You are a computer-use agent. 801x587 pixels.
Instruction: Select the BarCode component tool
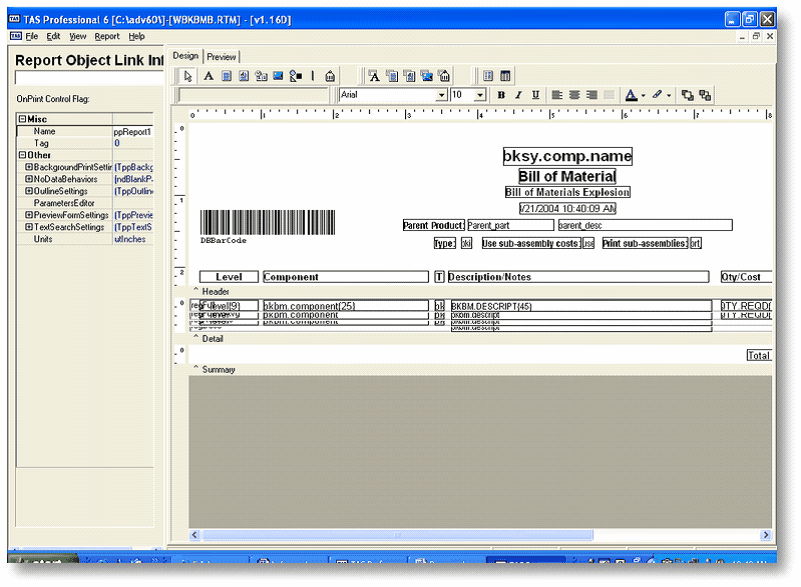(330, 76)
